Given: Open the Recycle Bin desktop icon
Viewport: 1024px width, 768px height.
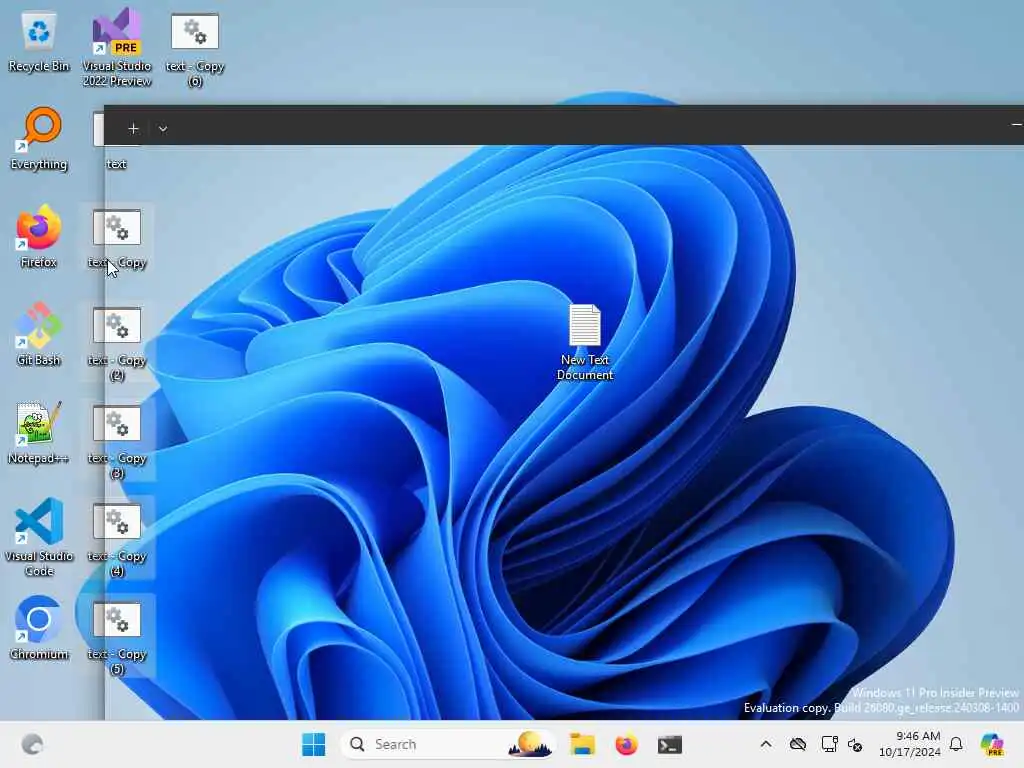Looking at the screenshot, I should pyautogui.click(x=39, y=43).
